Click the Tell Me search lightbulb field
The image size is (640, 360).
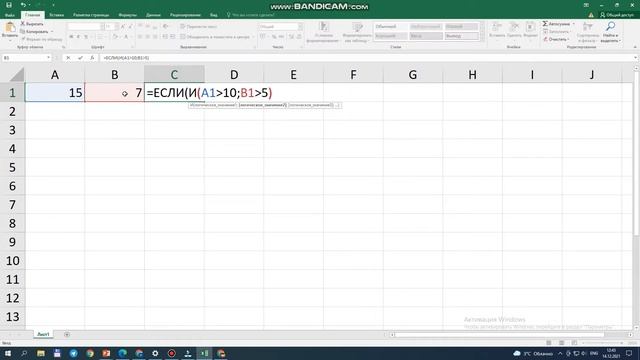coord(251,15)
